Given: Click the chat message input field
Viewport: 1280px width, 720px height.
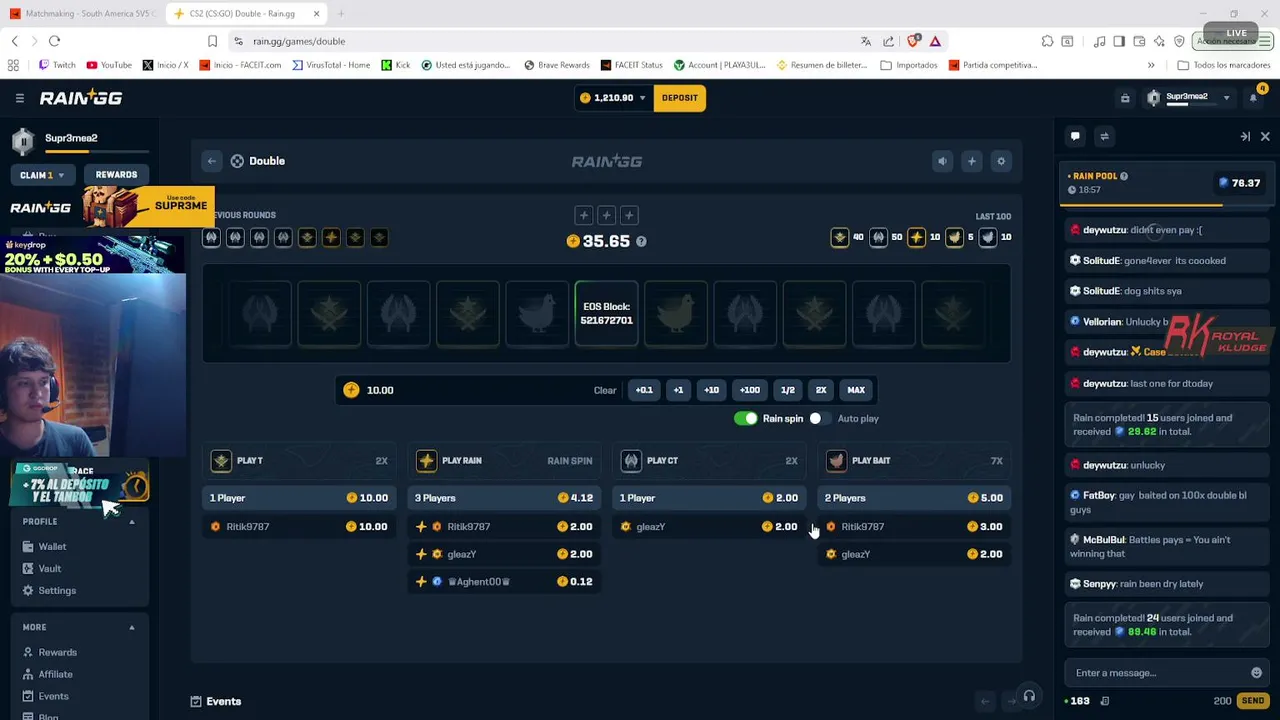Looking at the screenshot, I should point(1158,673).
